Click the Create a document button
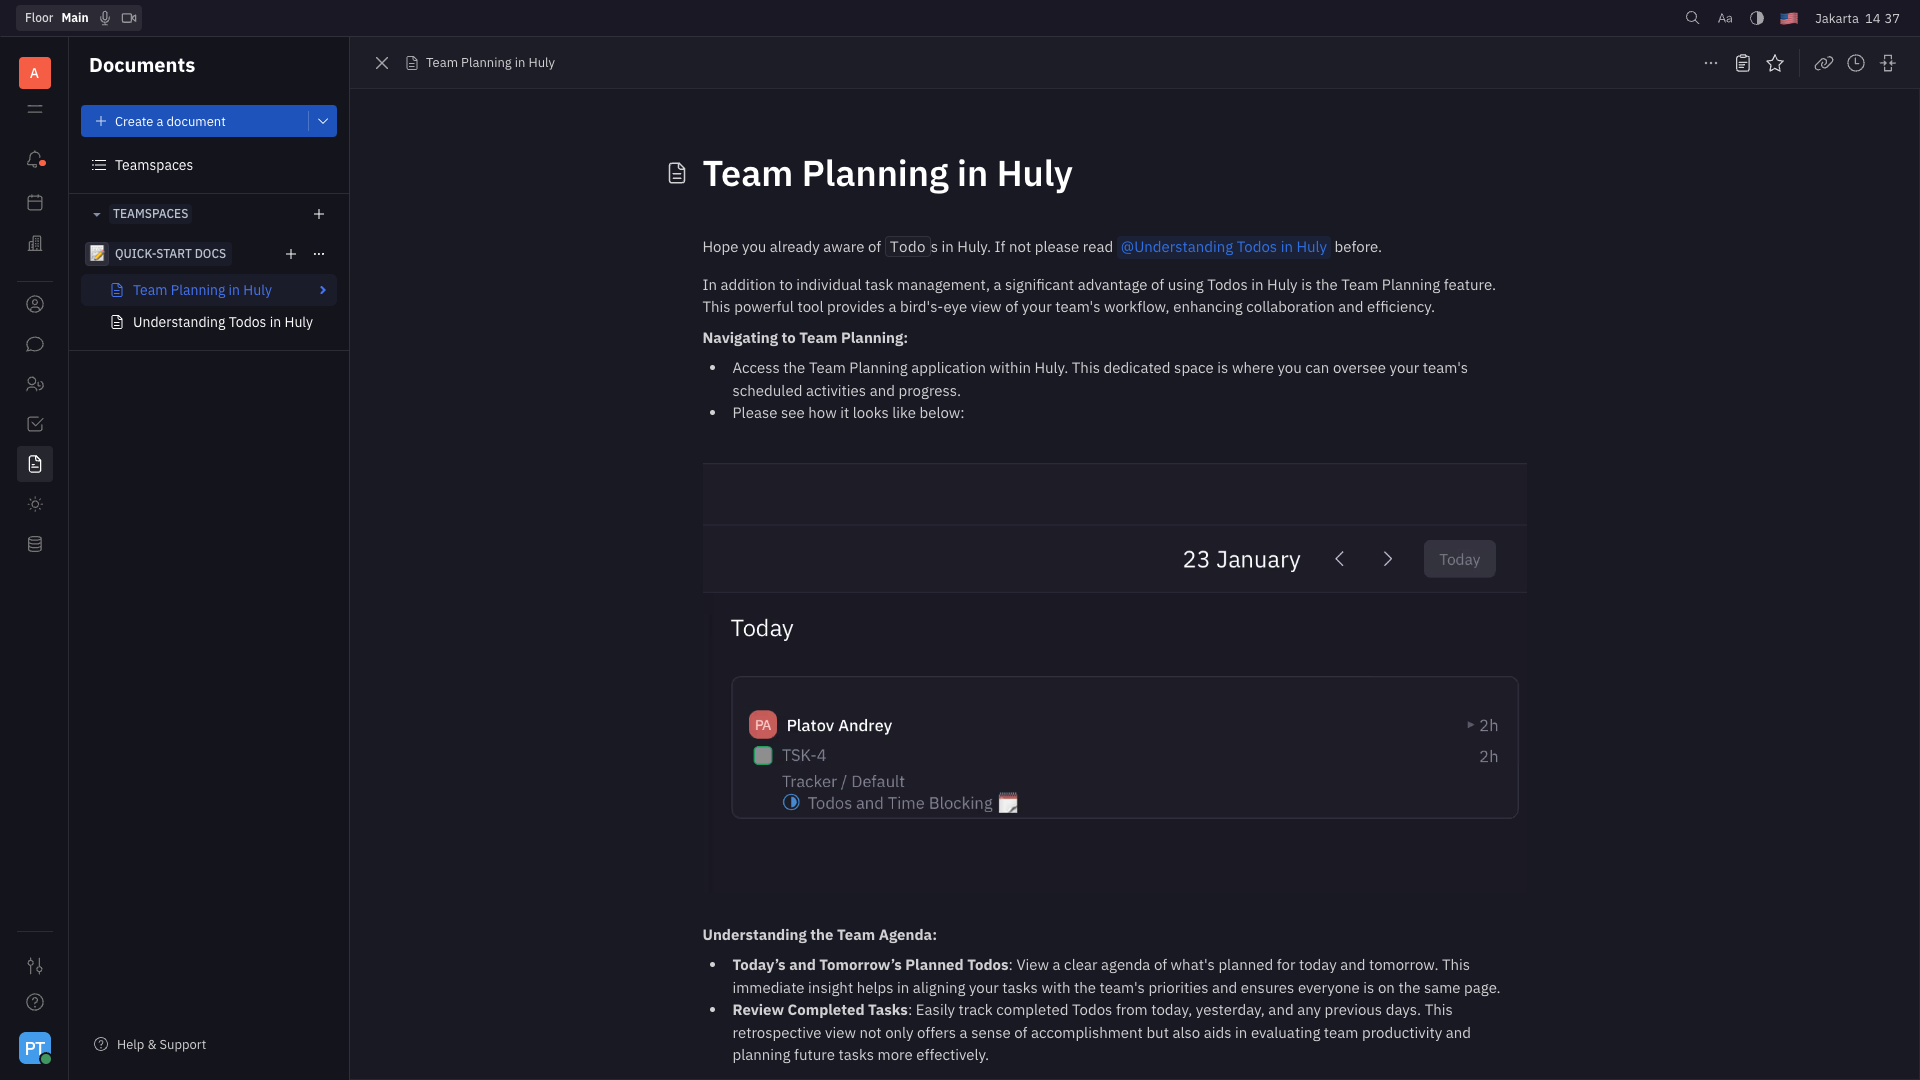Screen dimensions: 1920x1080 (195, 121)
